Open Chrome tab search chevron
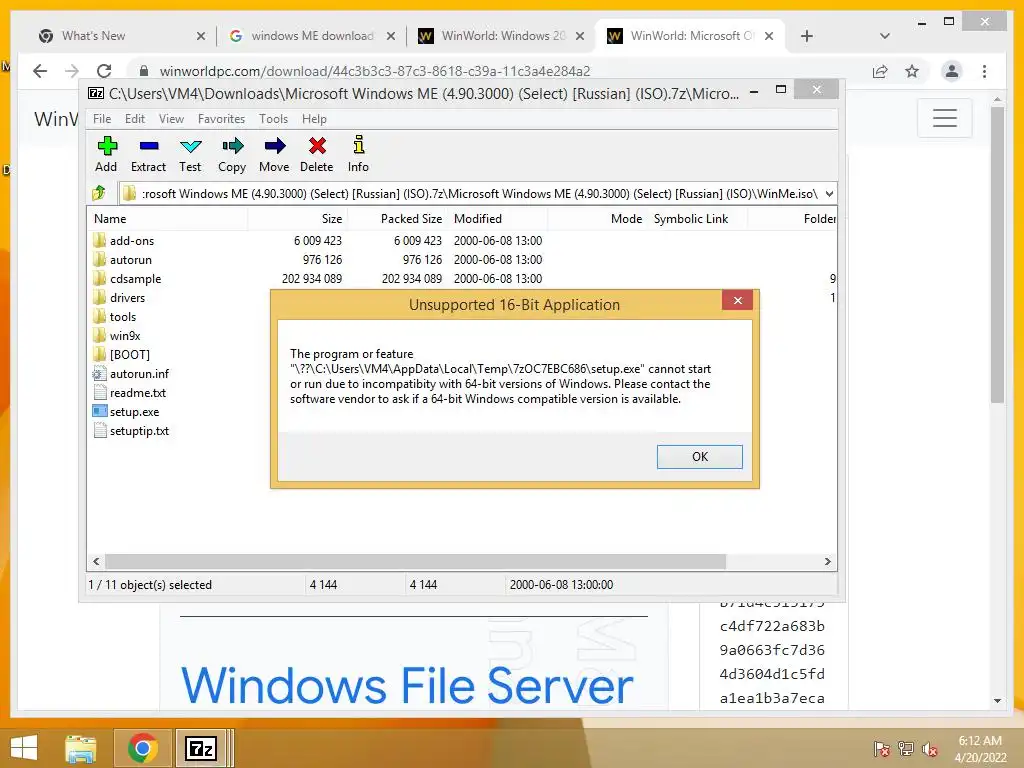Image resolution: width=1024 pixels, height=768 pixels. pos(885,36)
